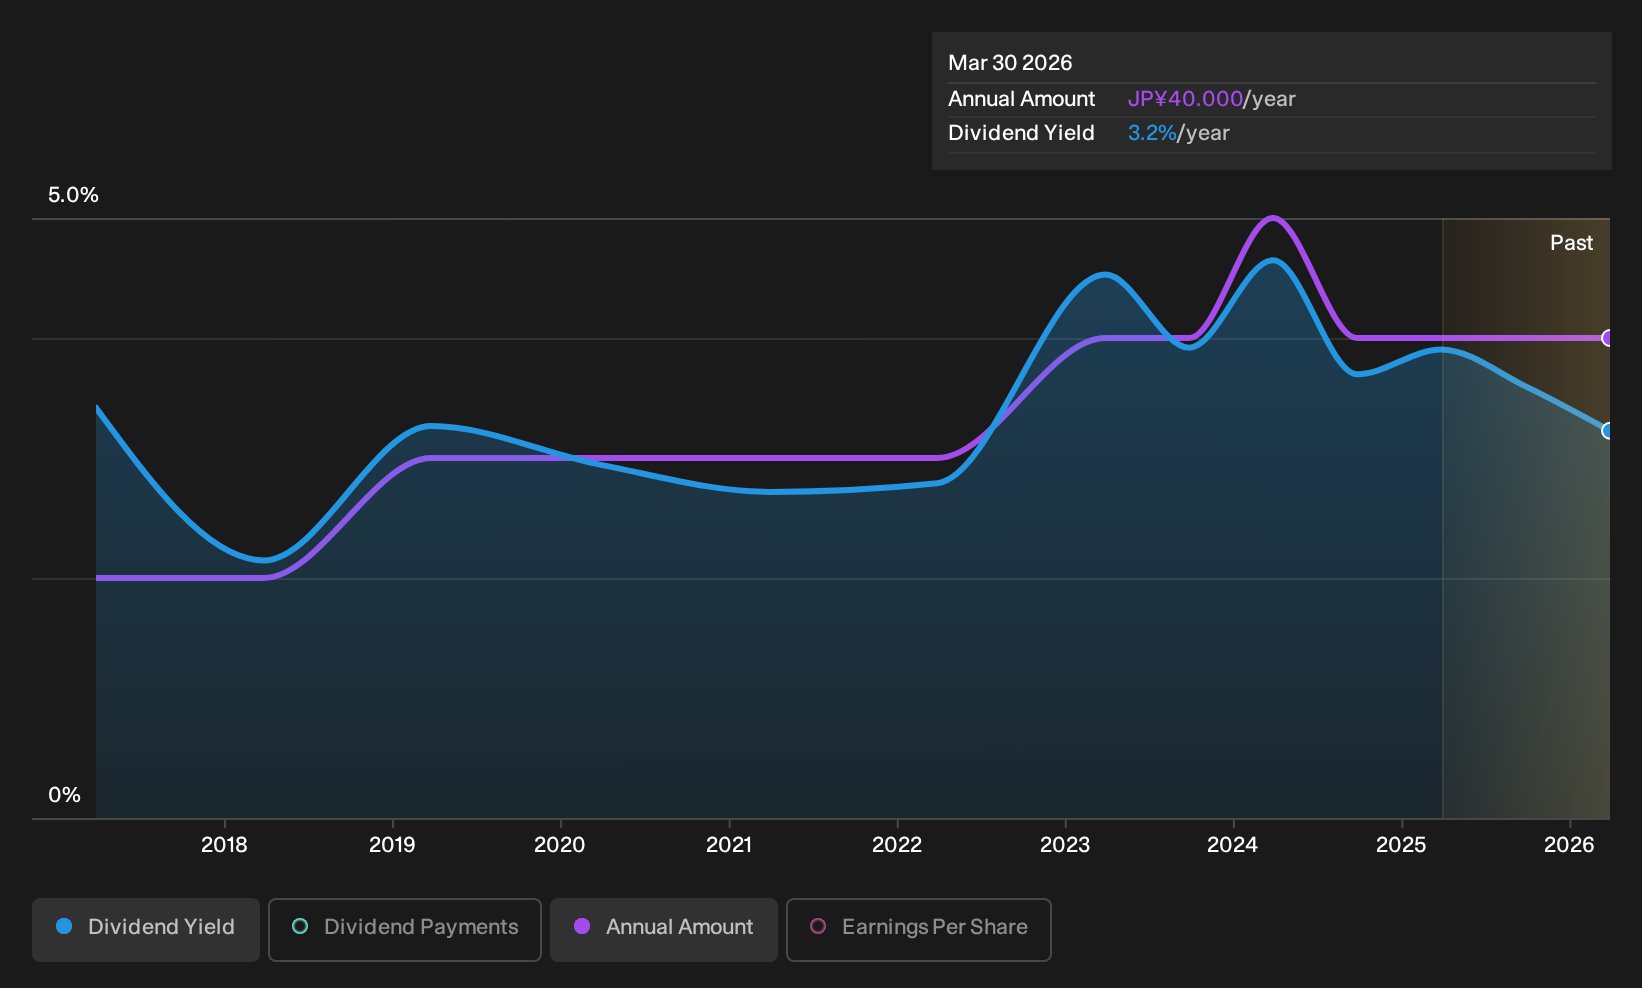Toggle the Annual Amount series

coord(664,930)
